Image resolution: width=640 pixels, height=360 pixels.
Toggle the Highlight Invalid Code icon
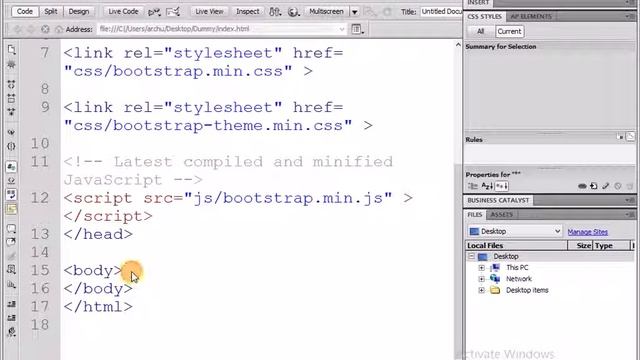pyautogui.click(x=11, y=180)
